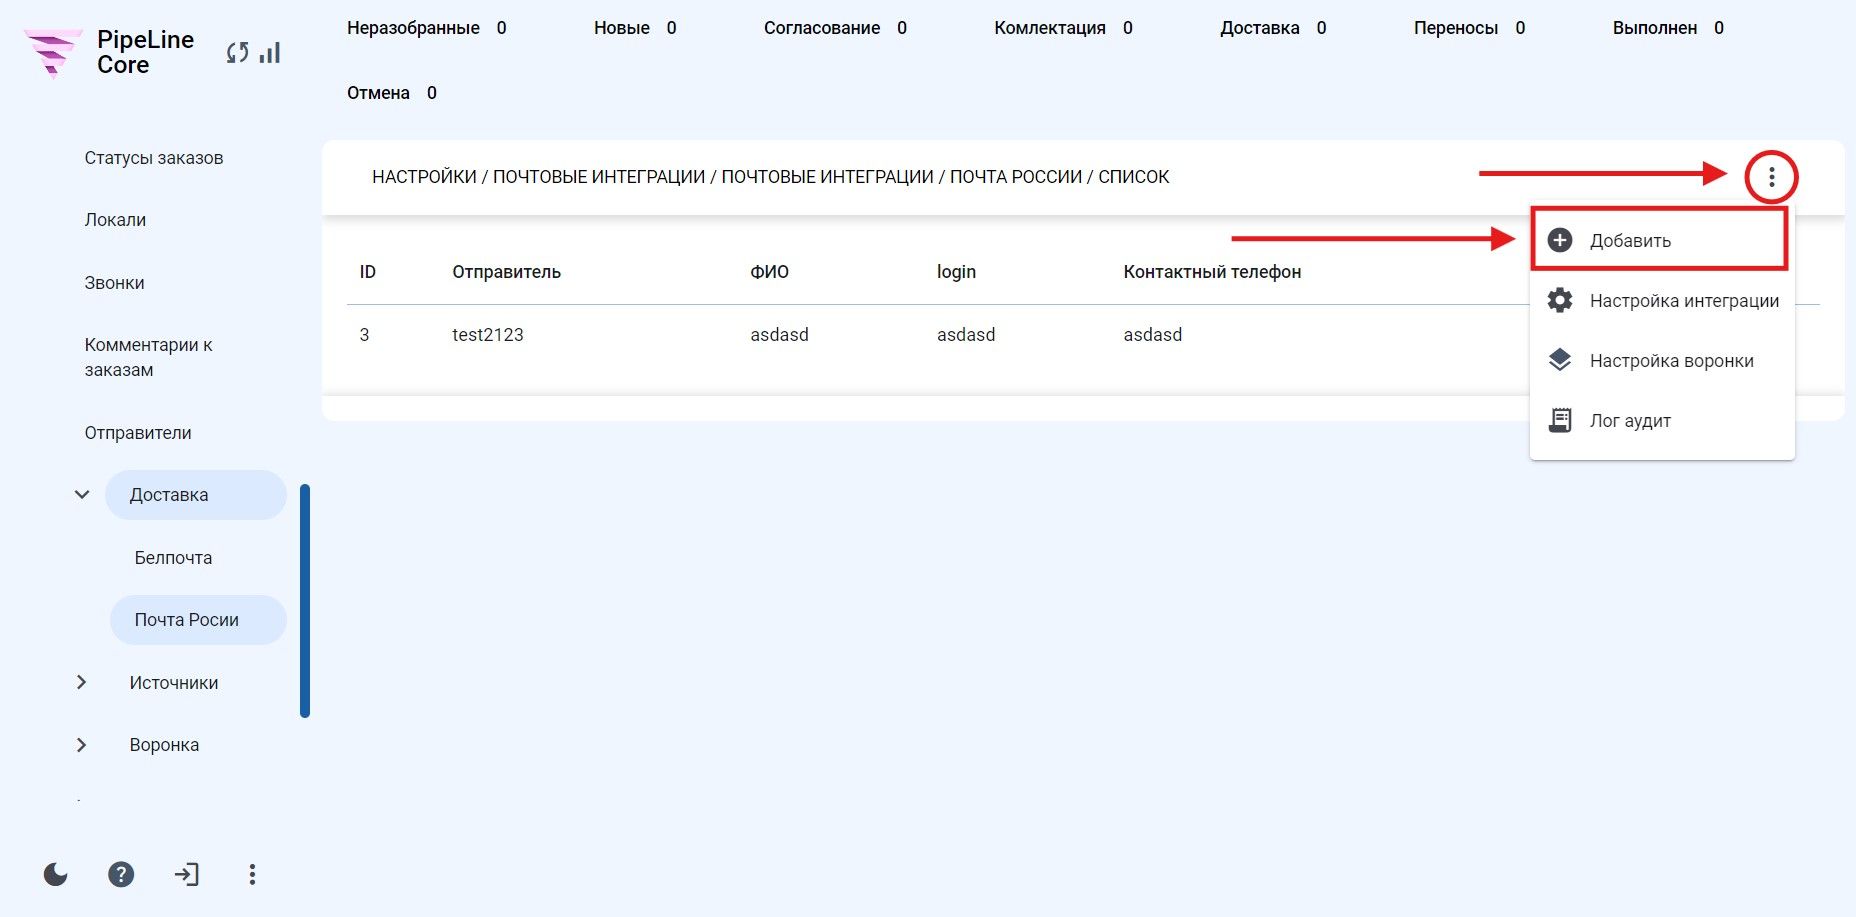Image resolution: width=1856 pixels, height=917 pixels.
Task: Expand the Источники section chevron
Action: tap(82, 682)
